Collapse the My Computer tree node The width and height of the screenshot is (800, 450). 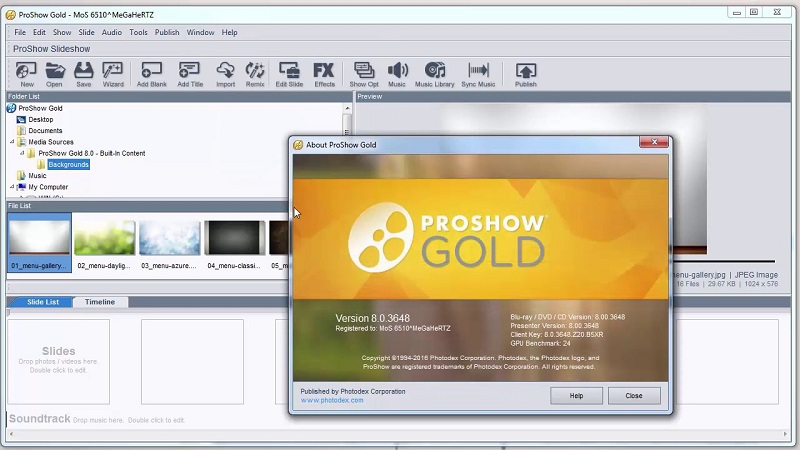coord(12,187)
